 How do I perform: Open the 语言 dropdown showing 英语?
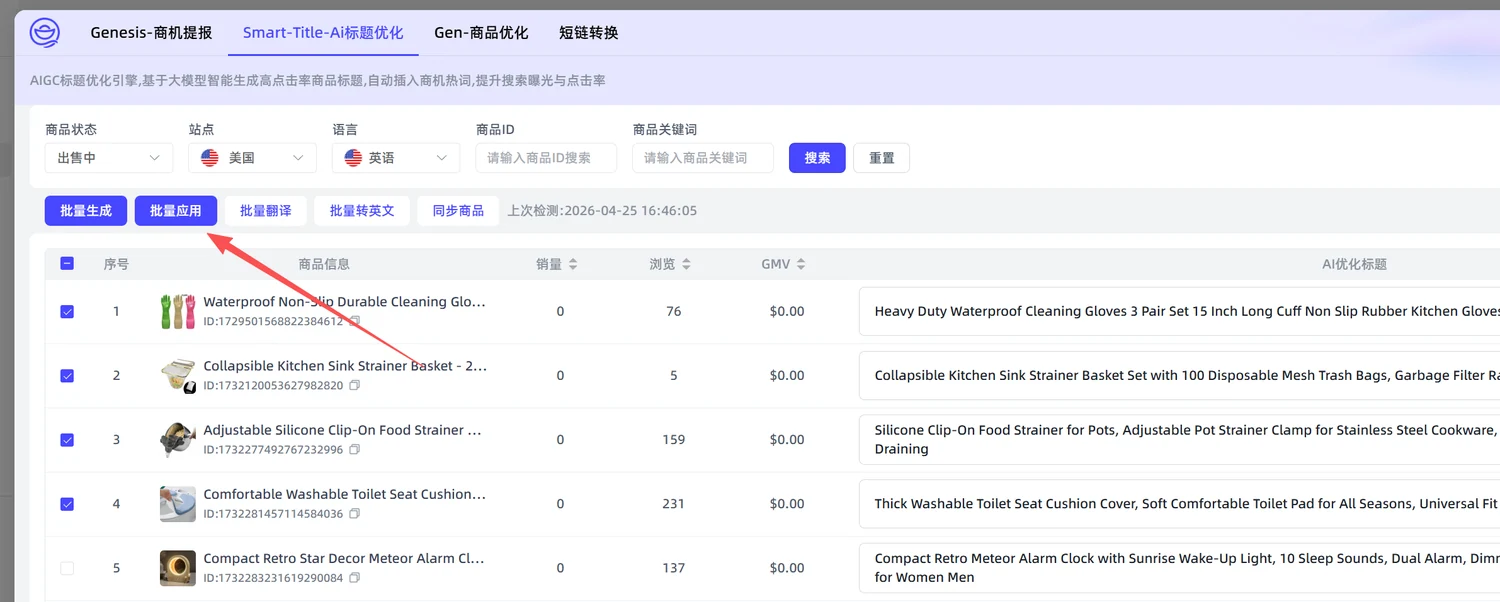(x=396, y=158)
